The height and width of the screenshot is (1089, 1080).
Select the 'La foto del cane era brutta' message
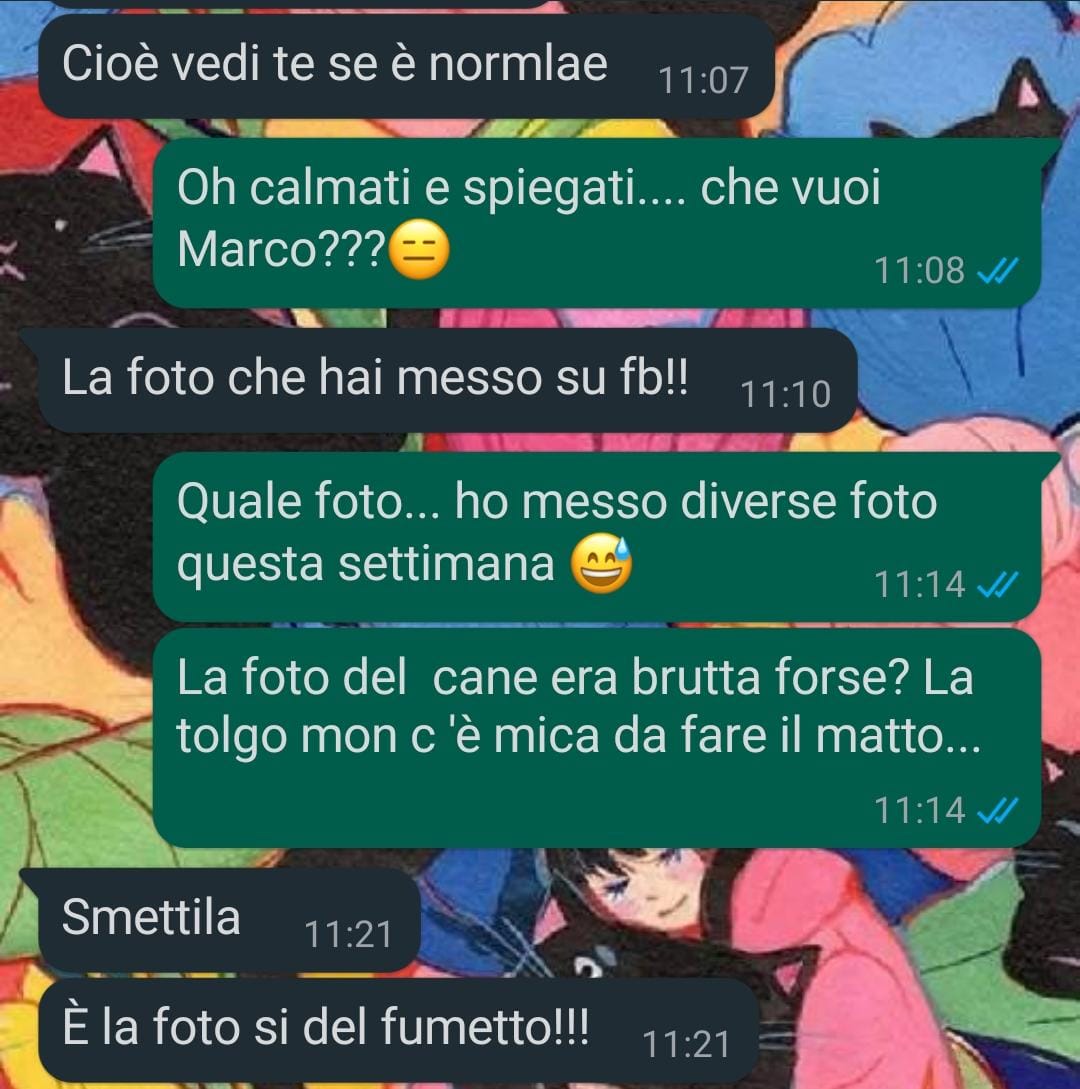pos(597,738)
